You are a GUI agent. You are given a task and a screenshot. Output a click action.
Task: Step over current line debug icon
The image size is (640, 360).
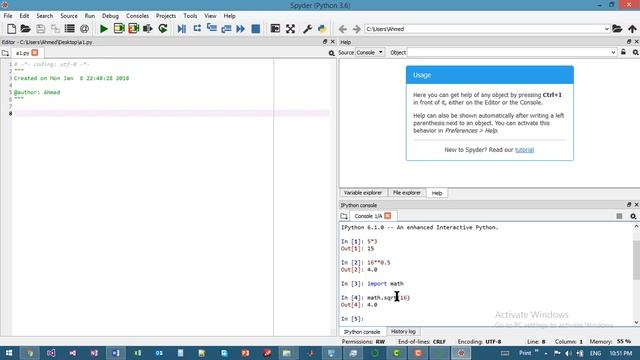pos(197,29)
